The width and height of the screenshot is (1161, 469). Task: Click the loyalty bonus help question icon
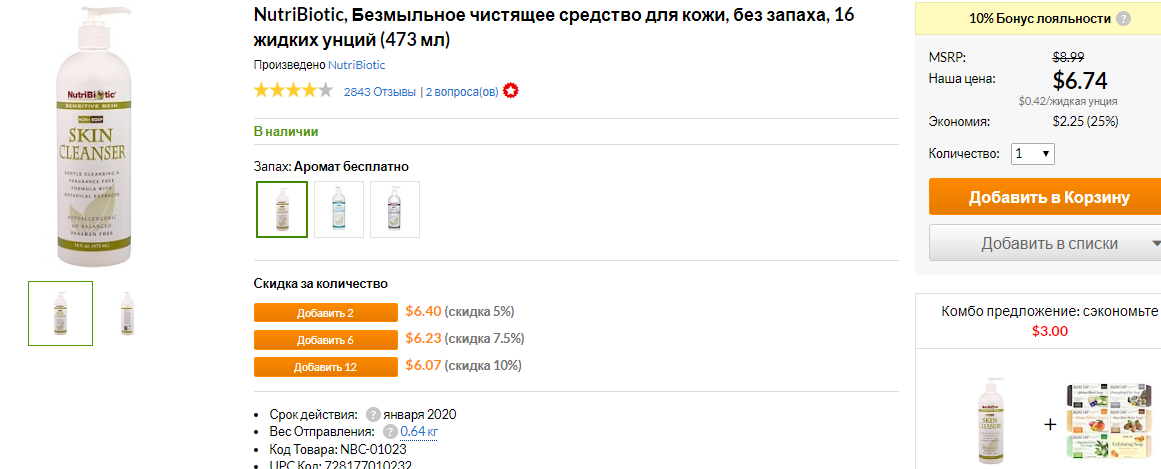tap(1123, 19)
